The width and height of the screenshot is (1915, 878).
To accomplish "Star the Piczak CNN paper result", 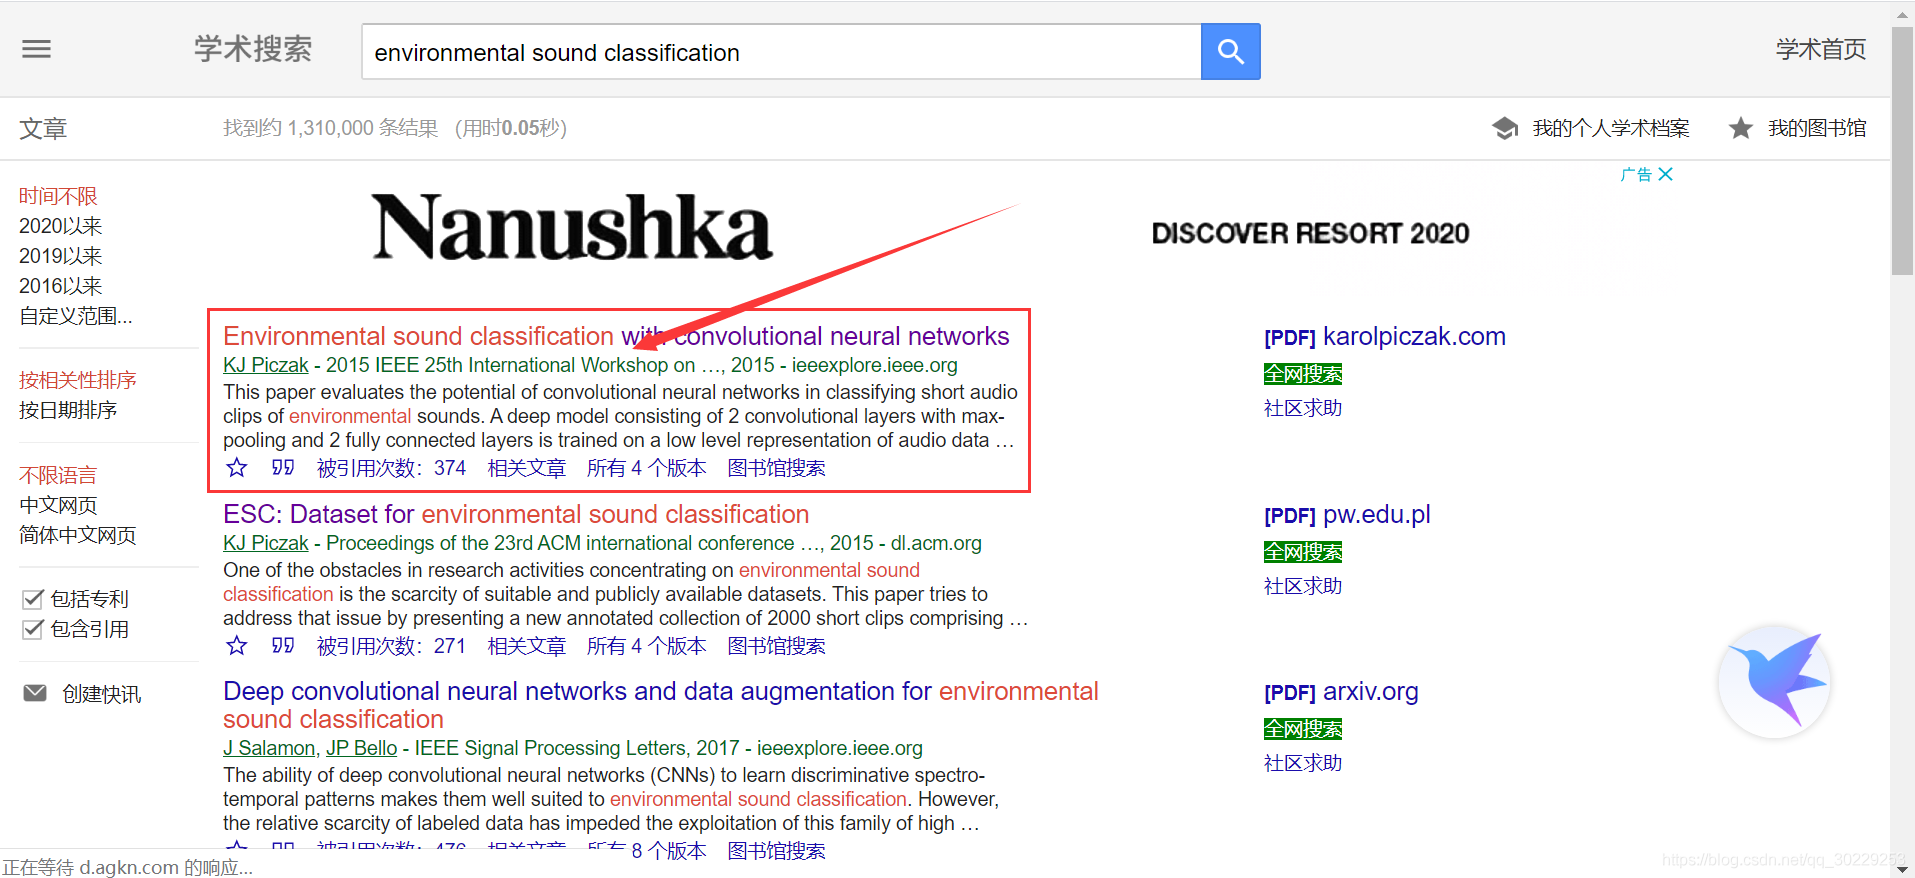I will [x=236, y=468].
